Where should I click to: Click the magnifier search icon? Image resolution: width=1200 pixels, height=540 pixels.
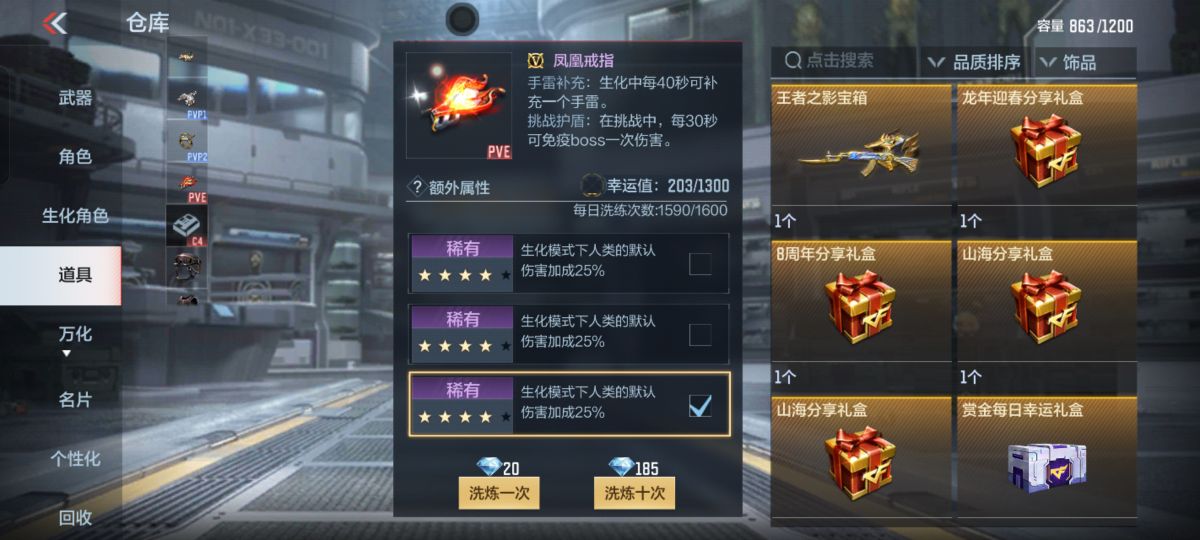click(x=793, y=61)
